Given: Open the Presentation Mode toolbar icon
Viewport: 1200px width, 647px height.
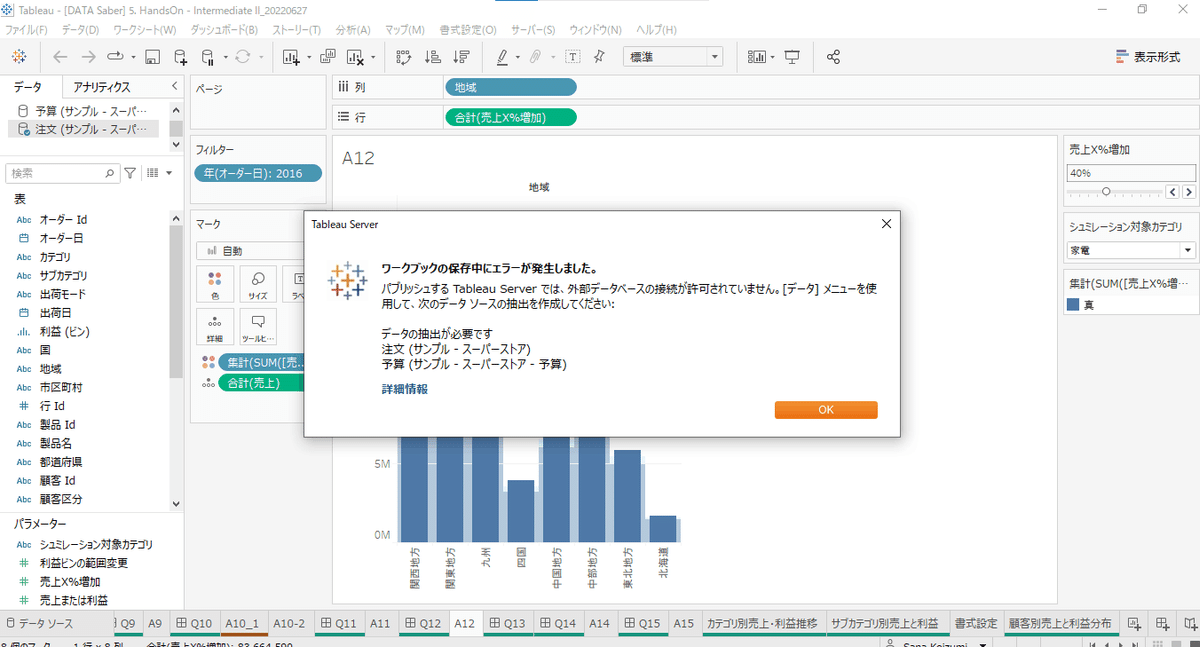Looking at the screenshot, I should click(791, 57).
